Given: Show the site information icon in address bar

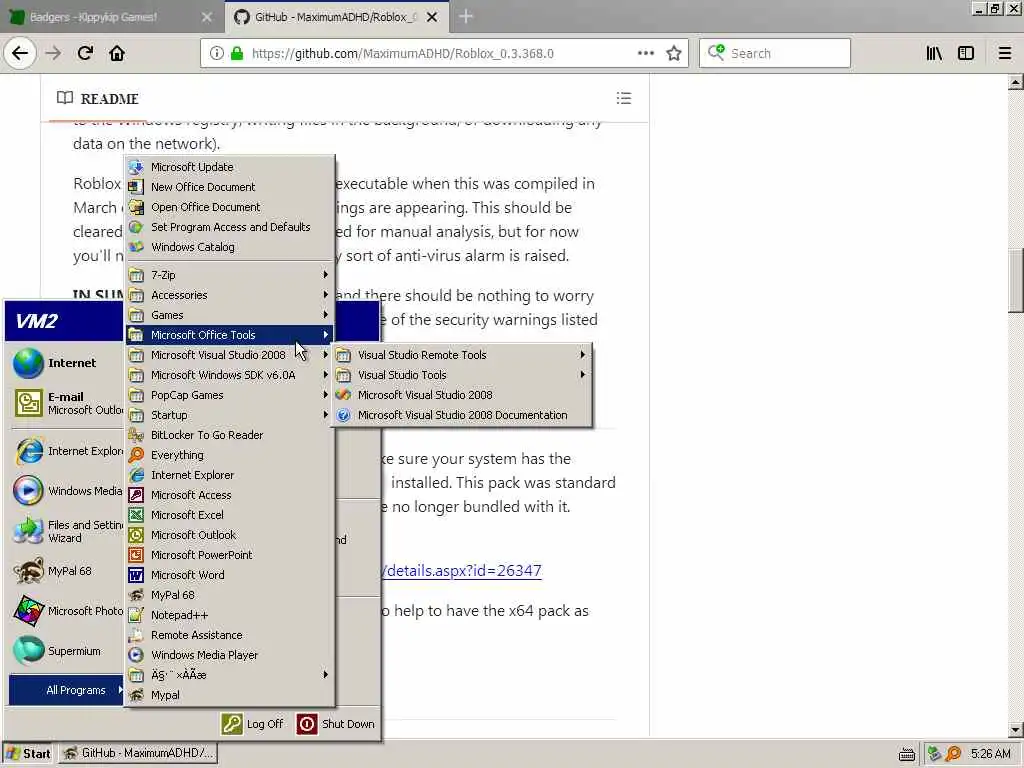Looking at the screenshot, I should (216, 54).
